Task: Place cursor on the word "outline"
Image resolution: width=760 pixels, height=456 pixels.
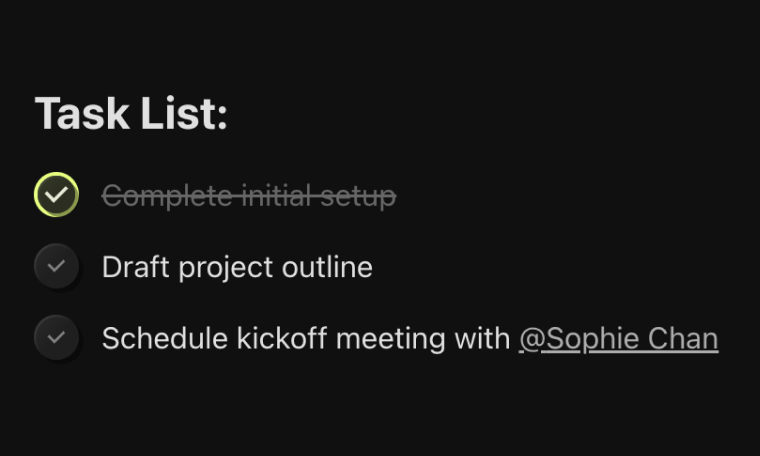Action: [x=326, y=267]
